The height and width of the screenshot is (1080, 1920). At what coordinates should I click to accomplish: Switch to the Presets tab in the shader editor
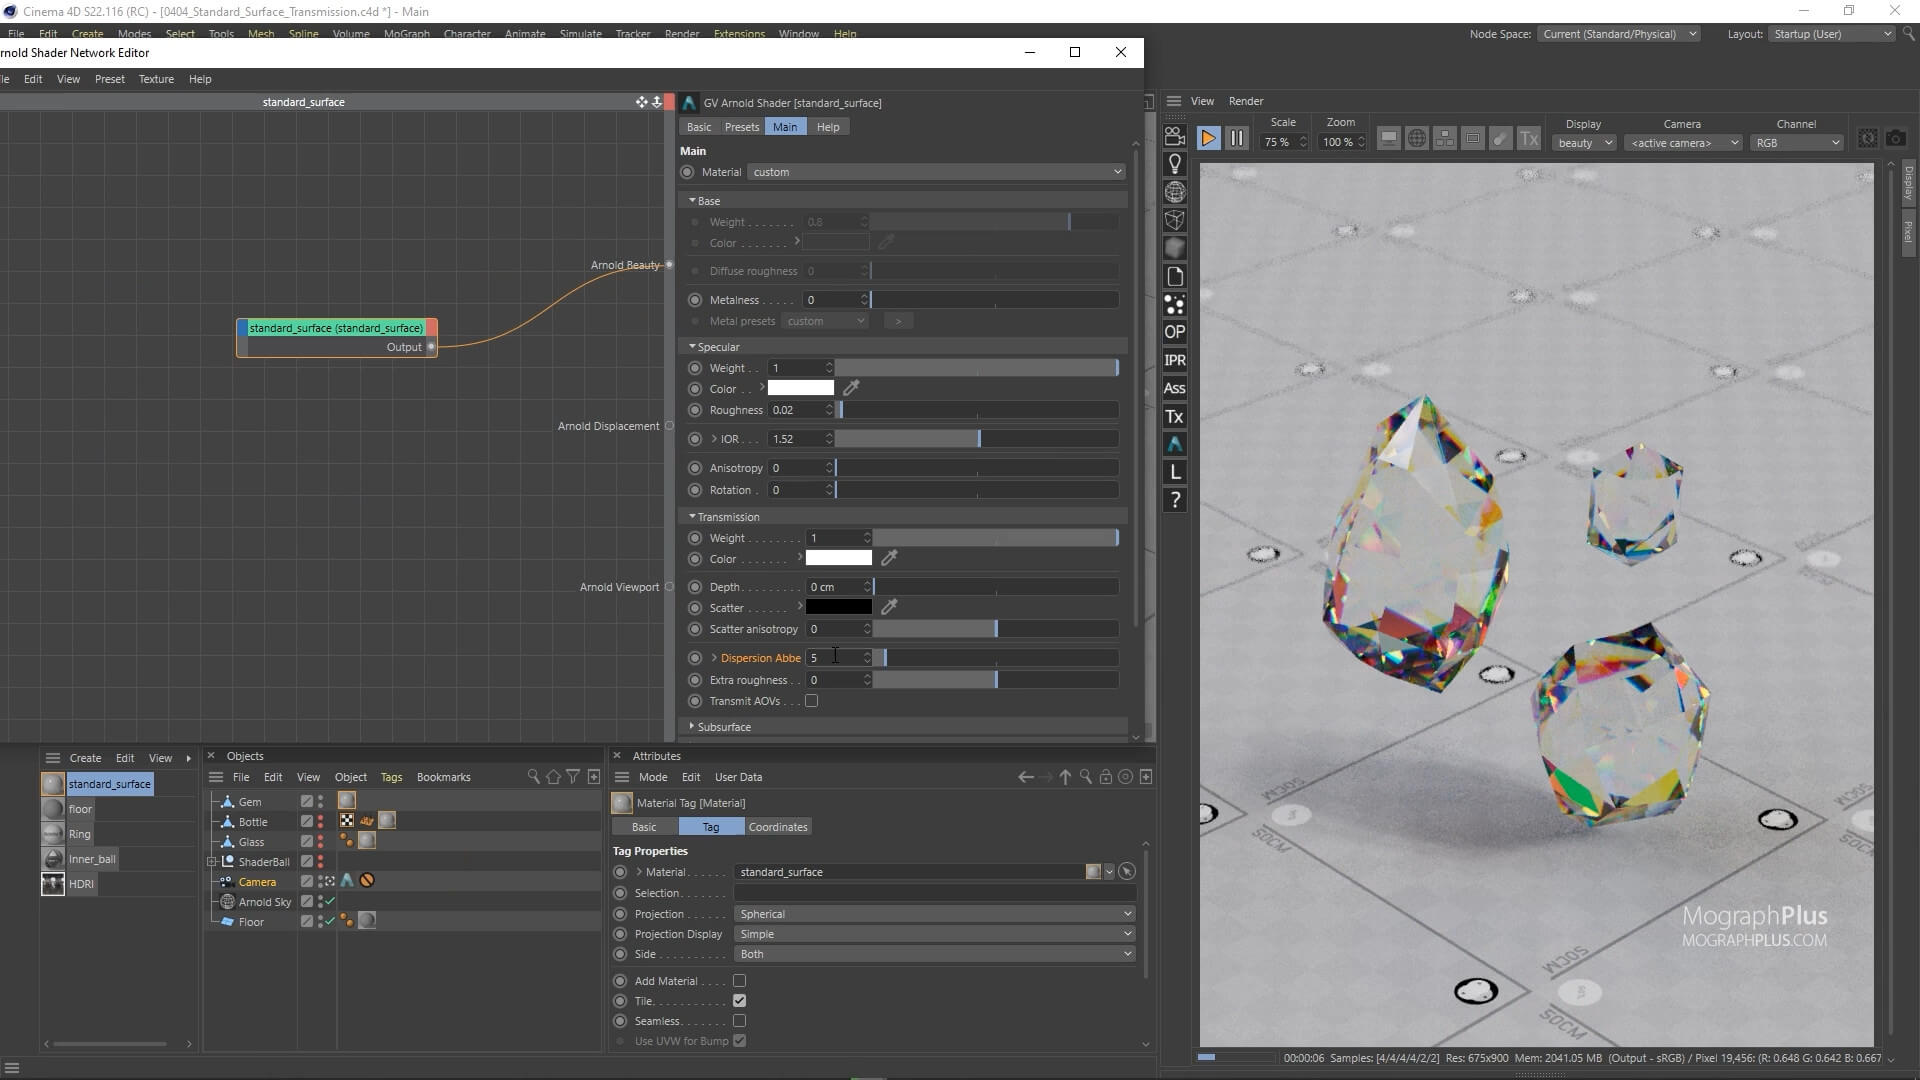pos(742,126)
